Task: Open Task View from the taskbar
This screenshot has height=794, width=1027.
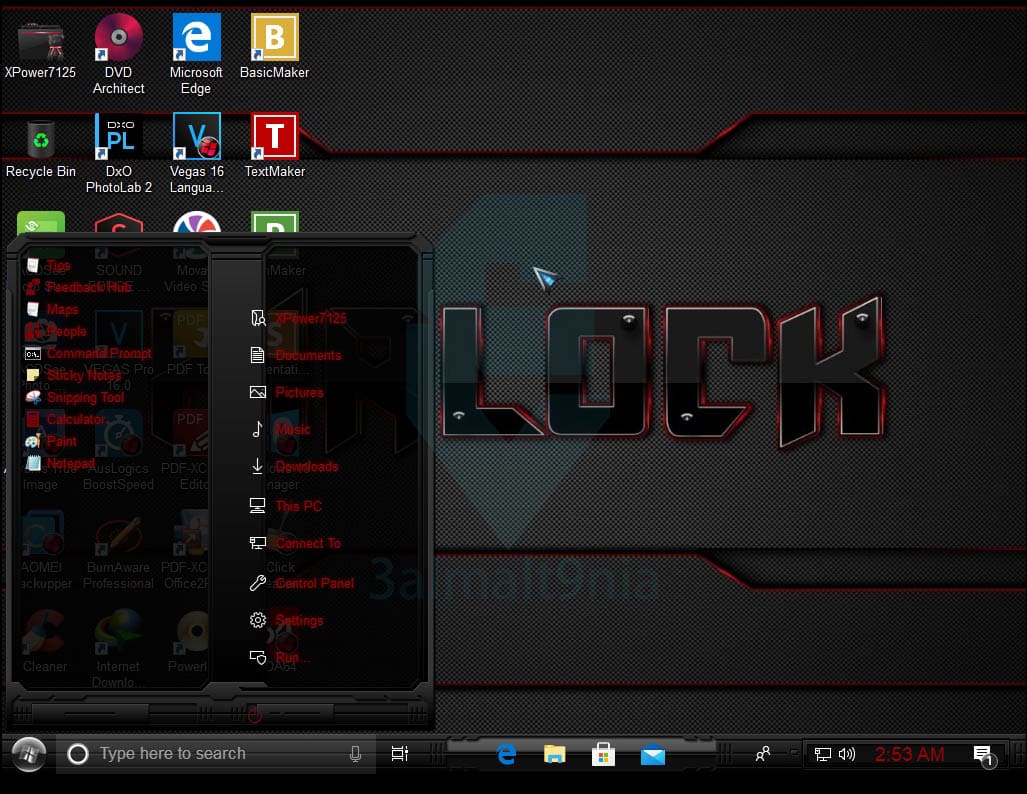Action: tap(400, 754)
